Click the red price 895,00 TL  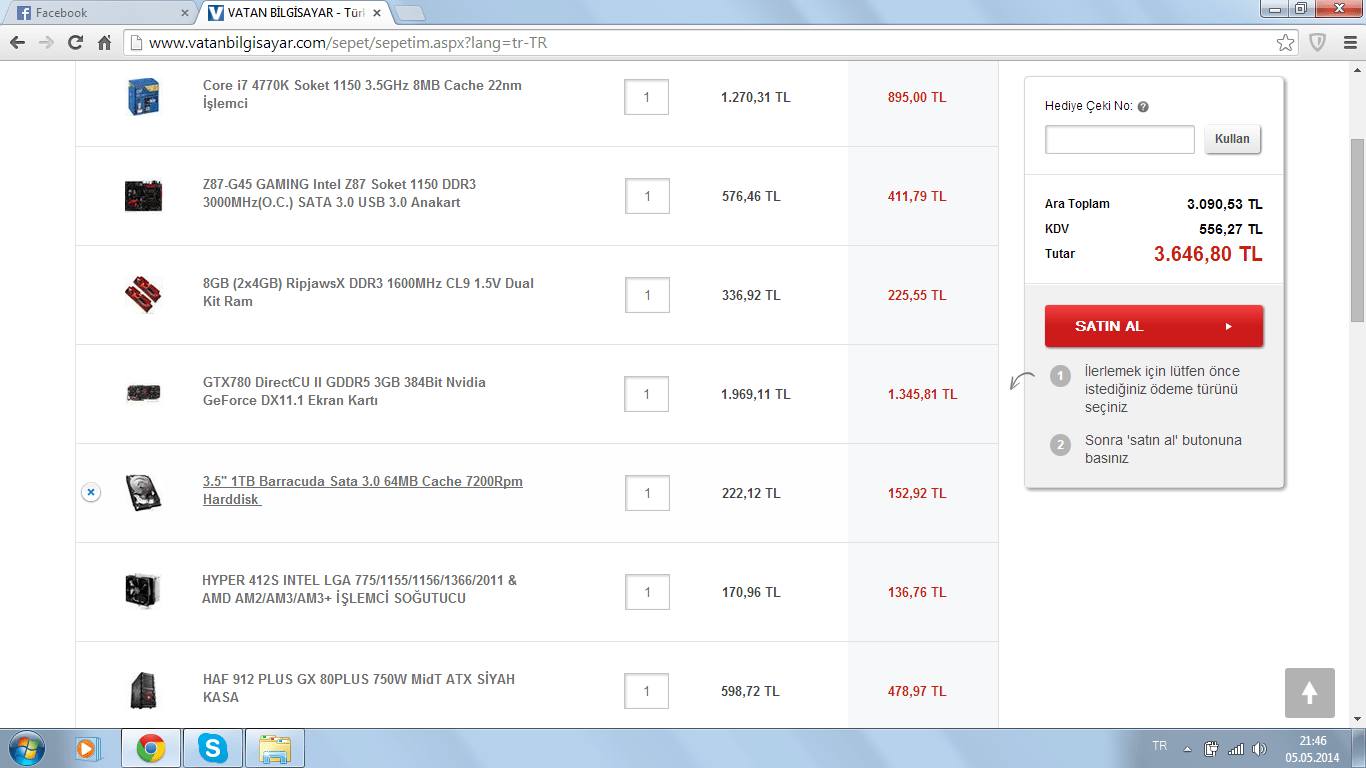point(917,97)
